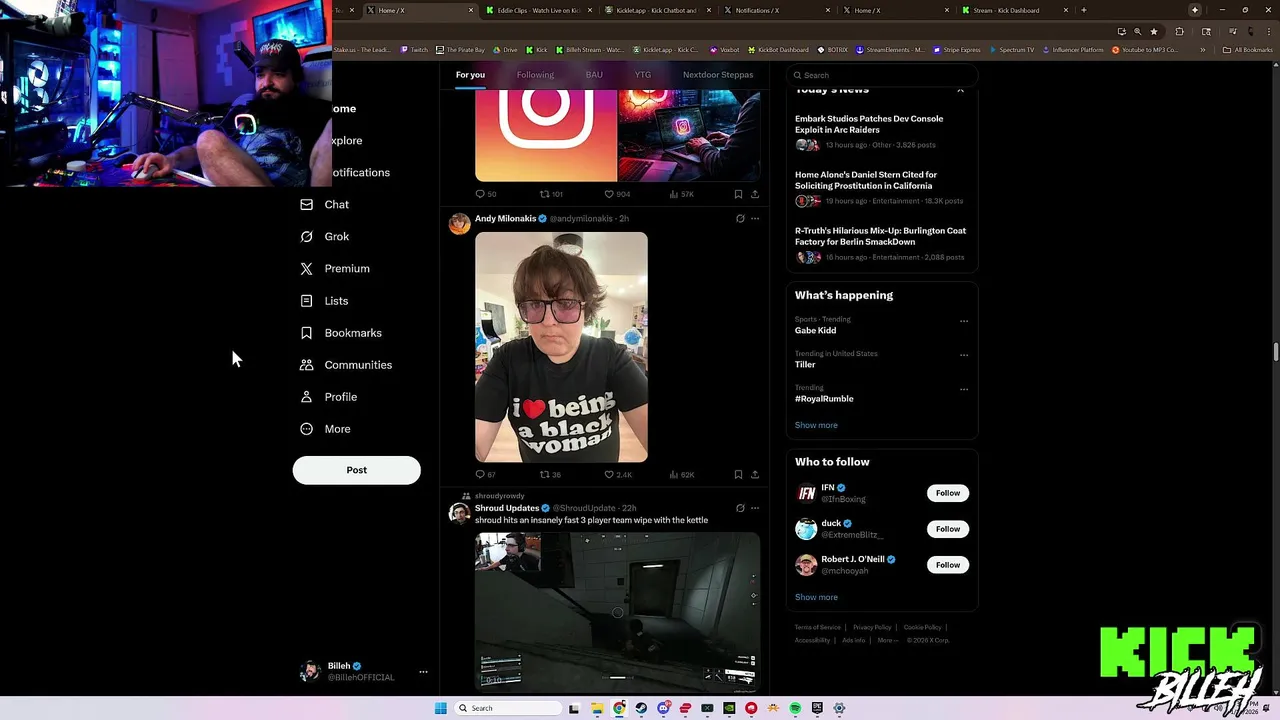Show more under Who to follow
This screenshot has height=720, width=1280.
click(x=816, y=597)
